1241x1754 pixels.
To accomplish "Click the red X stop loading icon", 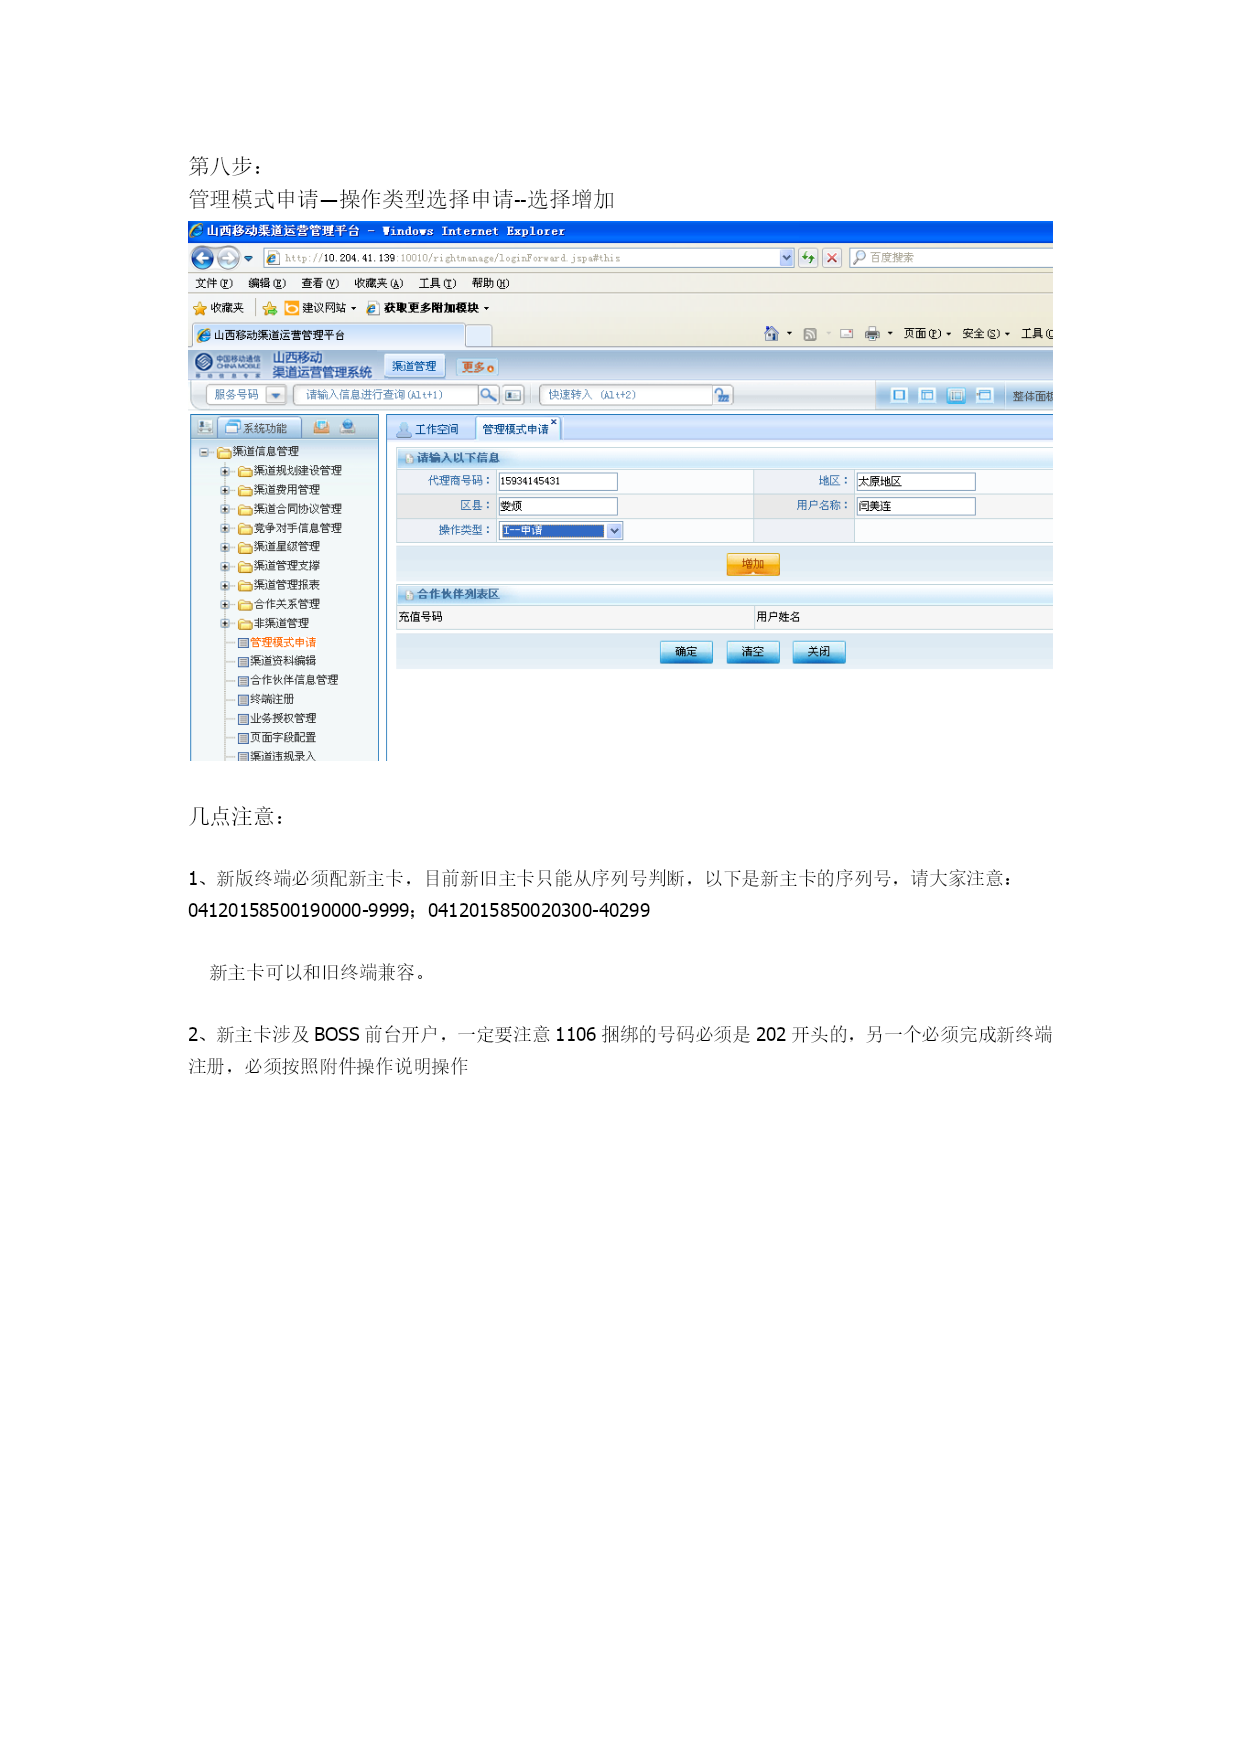I will click(832, 258).
